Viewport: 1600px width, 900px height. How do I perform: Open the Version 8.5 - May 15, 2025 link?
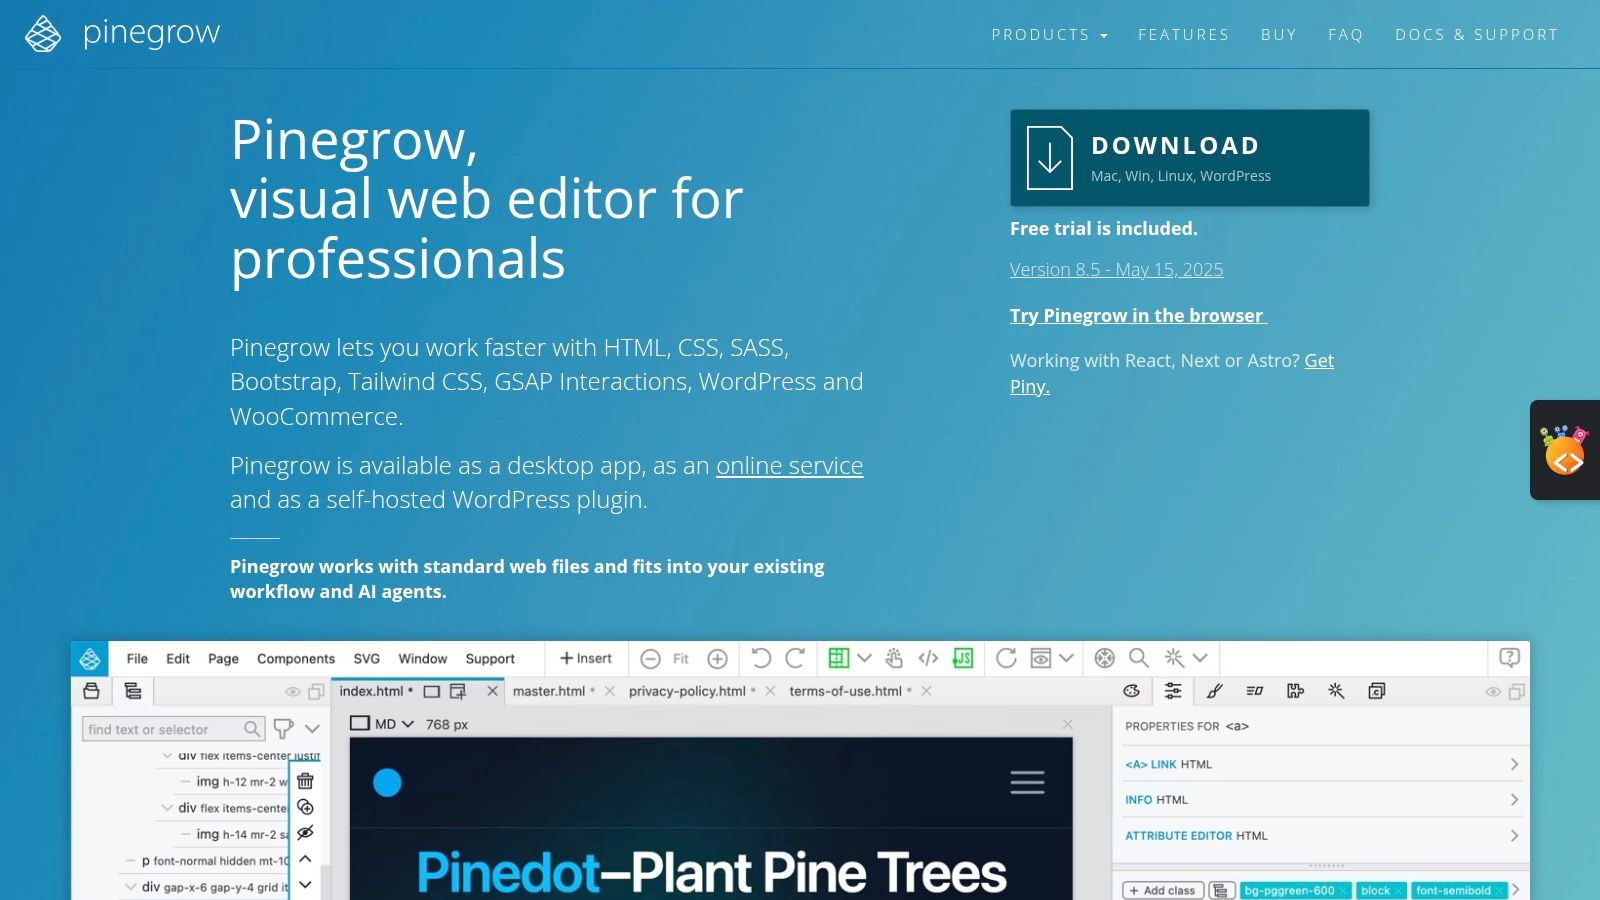(1116, 269)
